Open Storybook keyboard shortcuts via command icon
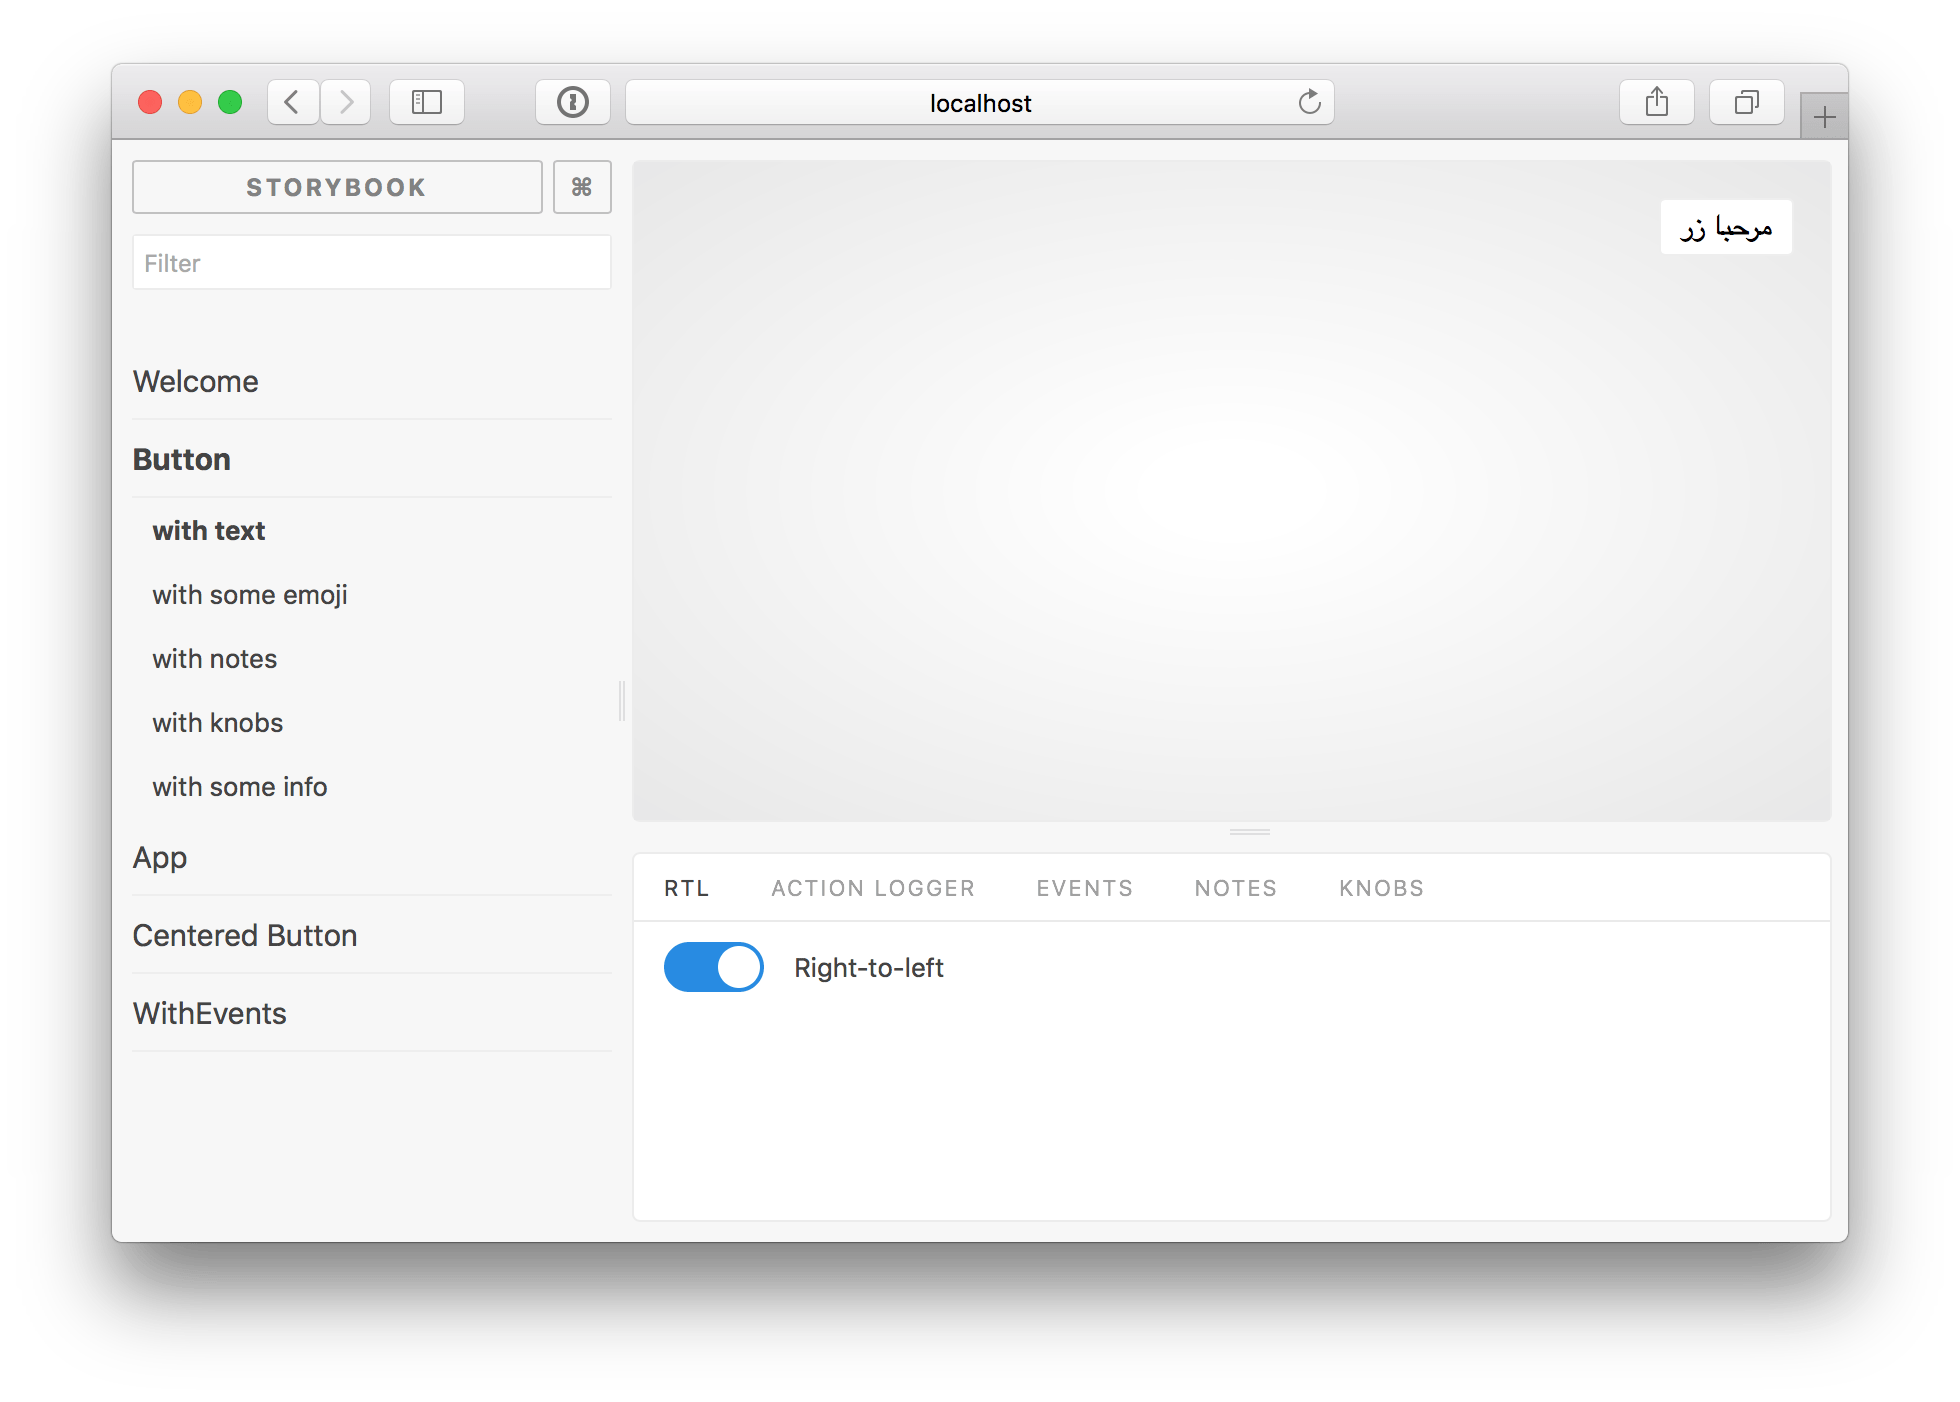 point(582,186)
